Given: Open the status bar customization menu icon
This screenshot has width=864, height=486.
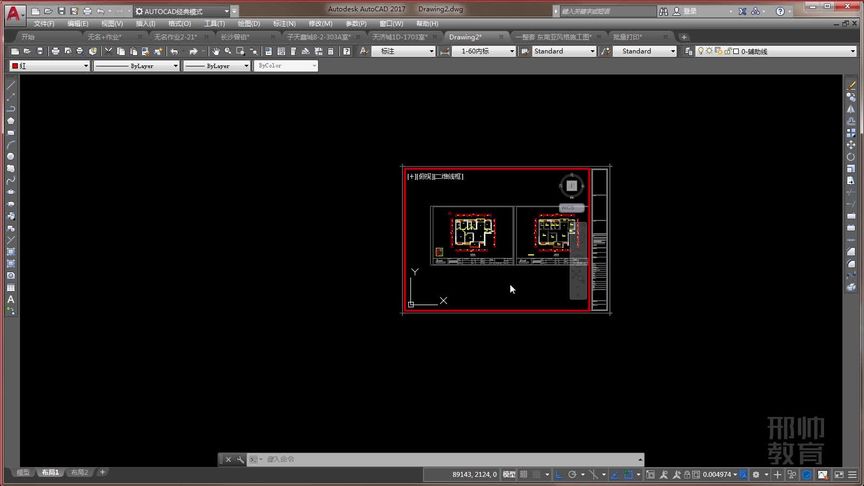Looking at the screenshot, I should 852,474.
